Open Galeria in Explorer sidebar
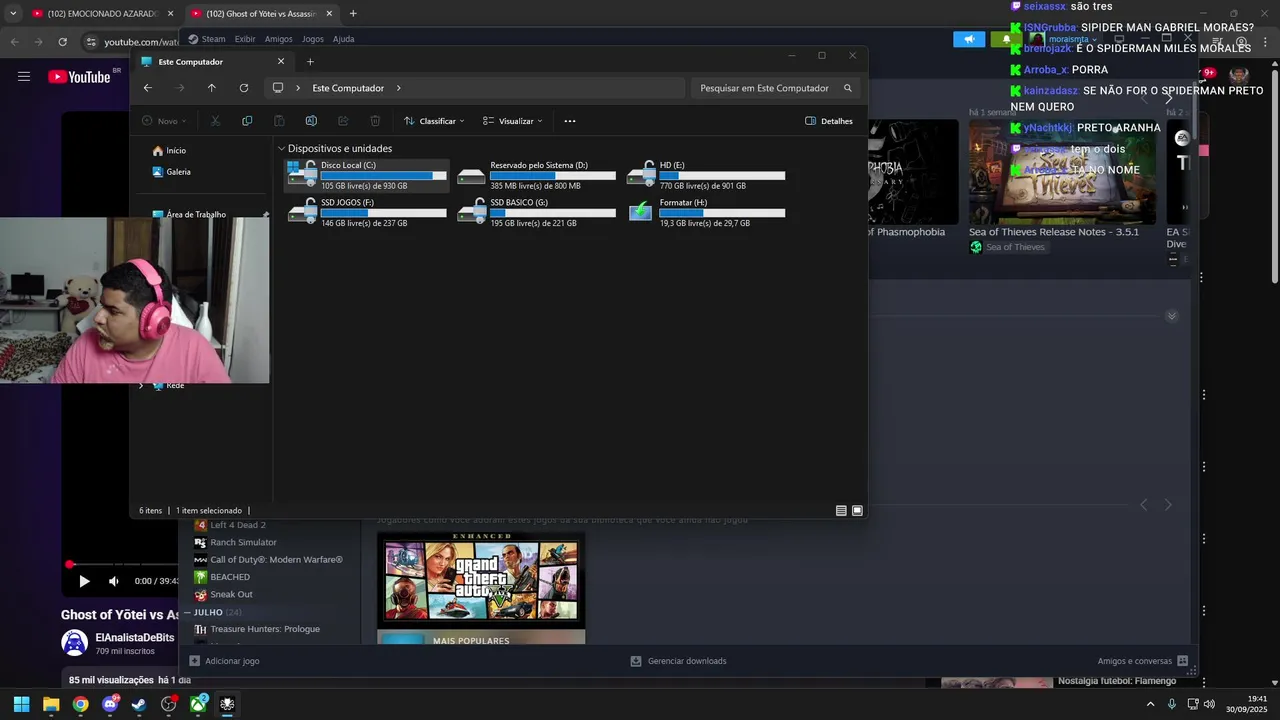Viewport: 1280px width, 720px height. click(x=171, y=172)
